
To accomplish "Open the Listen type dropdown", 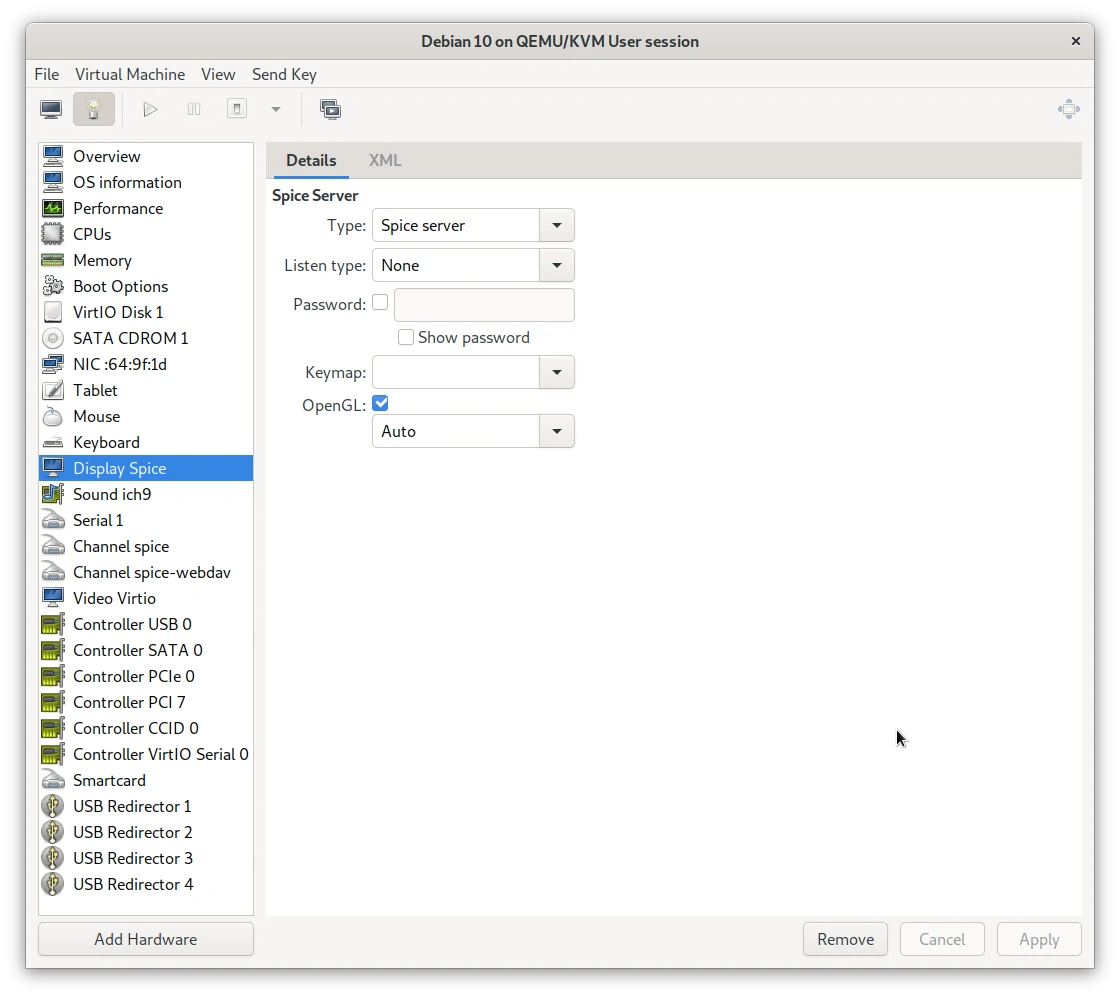I will [x=473, y=266].
